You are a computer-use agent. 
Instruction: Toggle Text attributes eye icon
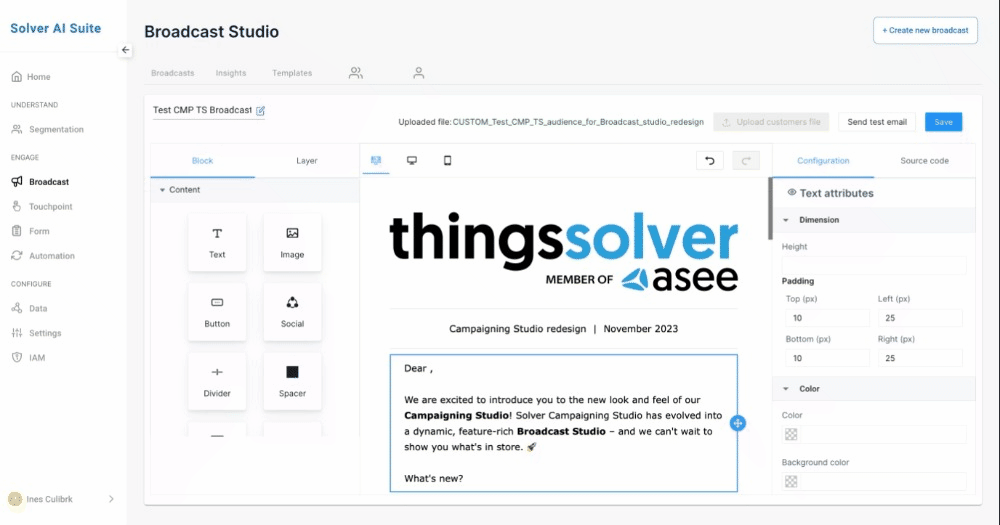coord(791,193)
